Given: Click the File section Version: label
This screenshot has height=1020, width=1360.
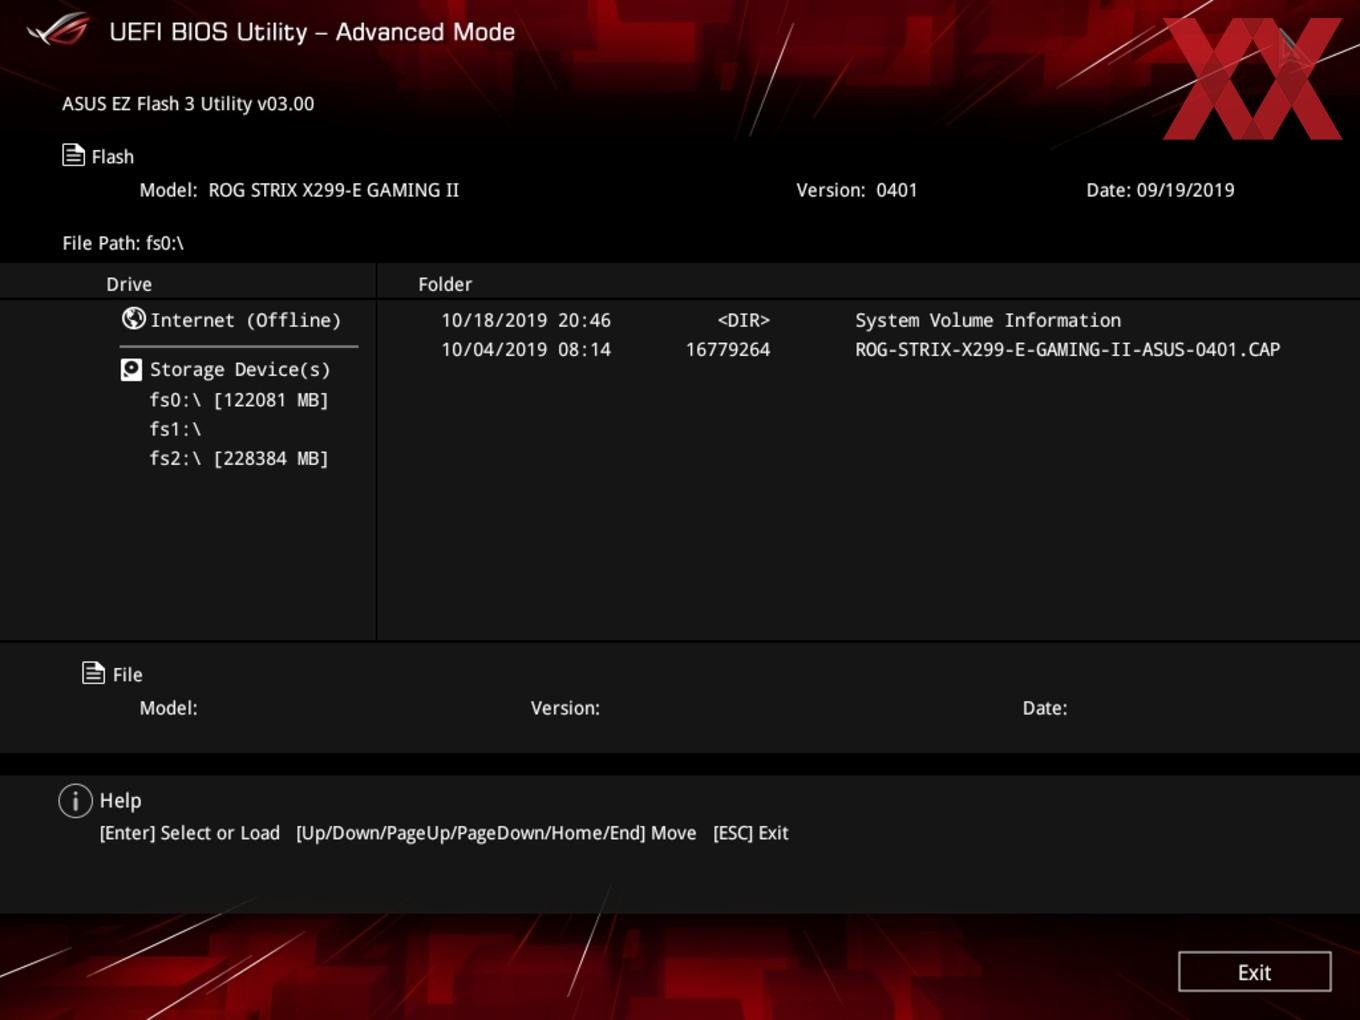Looking at the screenshot, I should pyautogui.click(x=565, y=708).
